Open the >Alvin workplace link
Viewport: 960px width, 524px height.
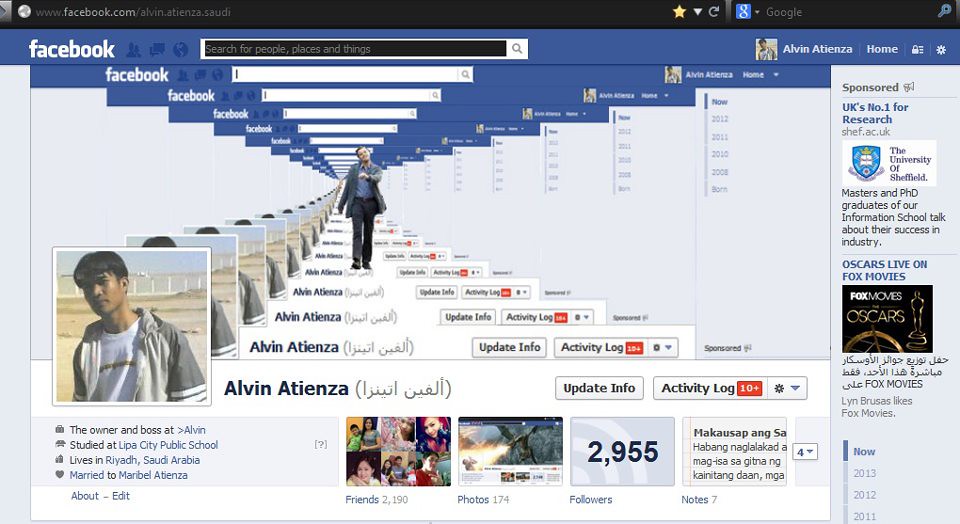click(191, 430)
